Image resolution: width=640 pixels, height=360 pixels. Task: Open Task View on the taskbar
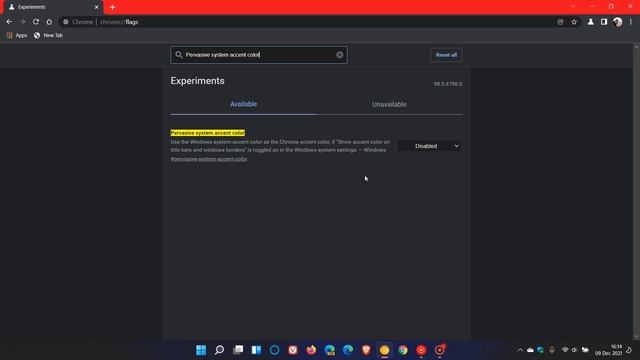point(238,350)
